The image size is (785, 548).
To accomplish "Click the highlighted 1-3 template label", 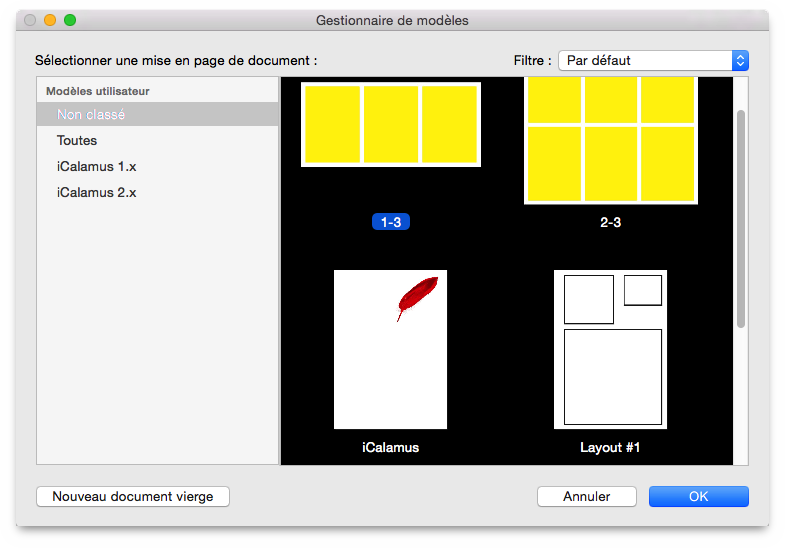I will [x=391, y=222].
